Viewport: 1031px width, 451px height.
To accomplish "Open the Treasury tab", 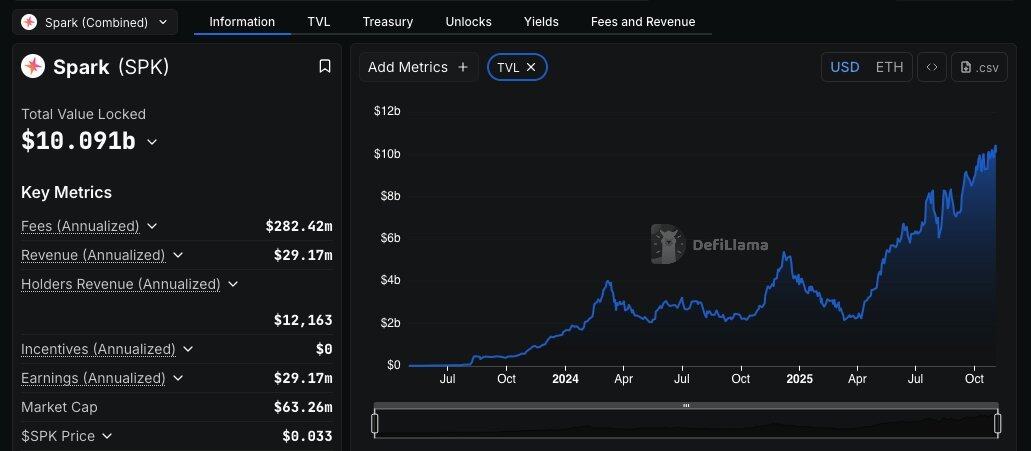I will click(x=387, y=21).
